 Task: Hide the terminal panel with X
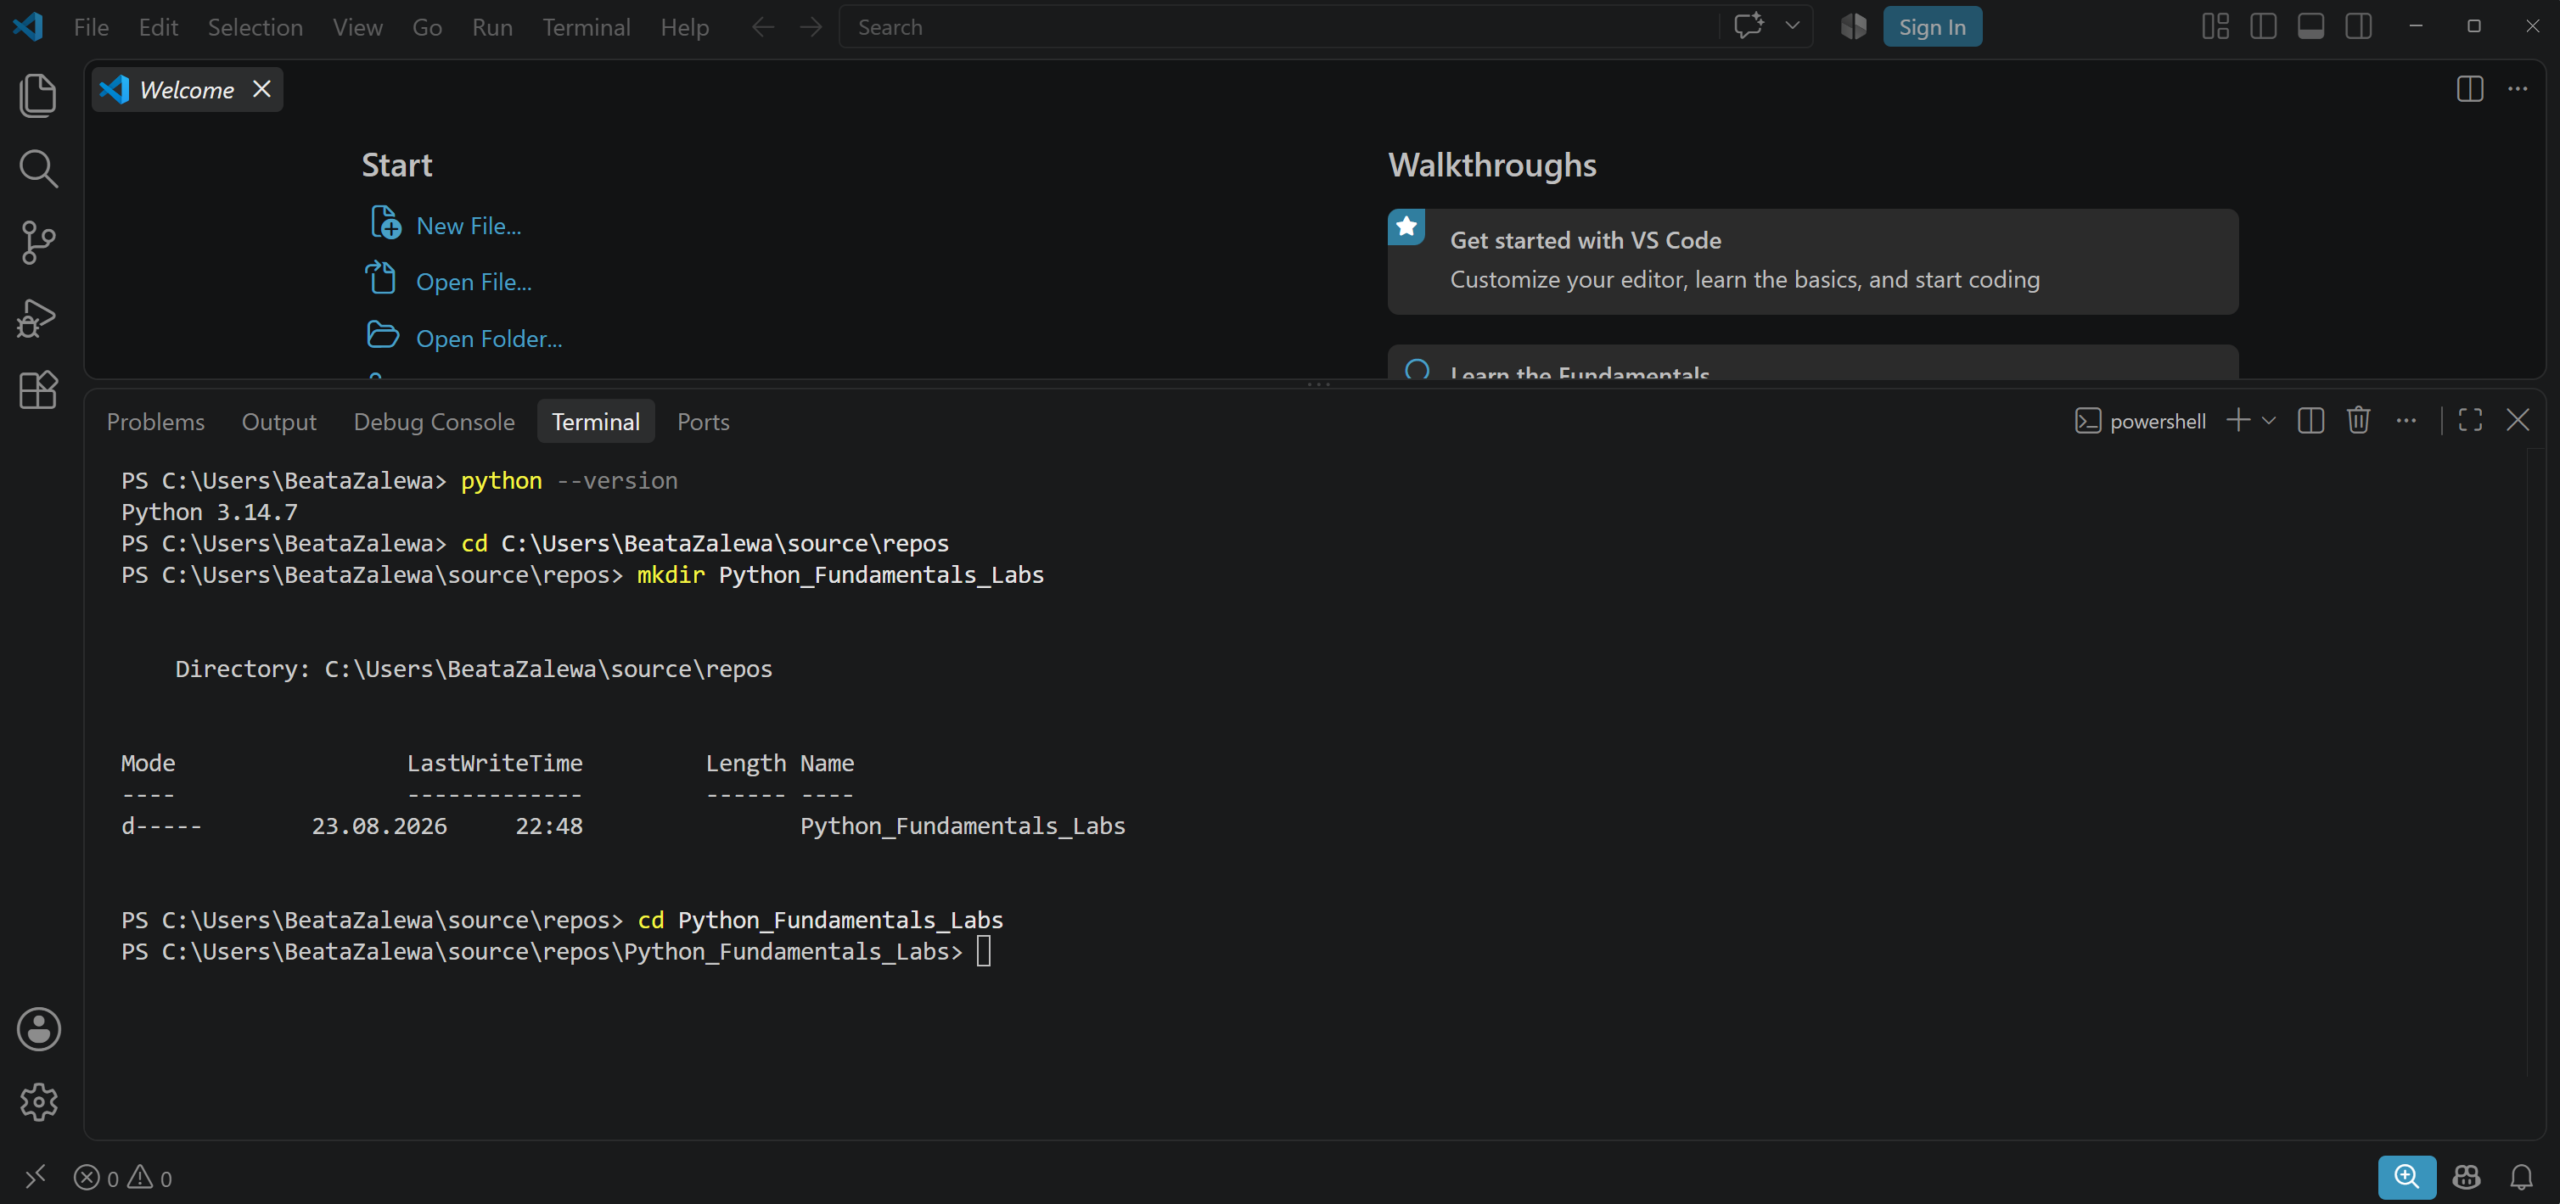(x=2518, y=421)
